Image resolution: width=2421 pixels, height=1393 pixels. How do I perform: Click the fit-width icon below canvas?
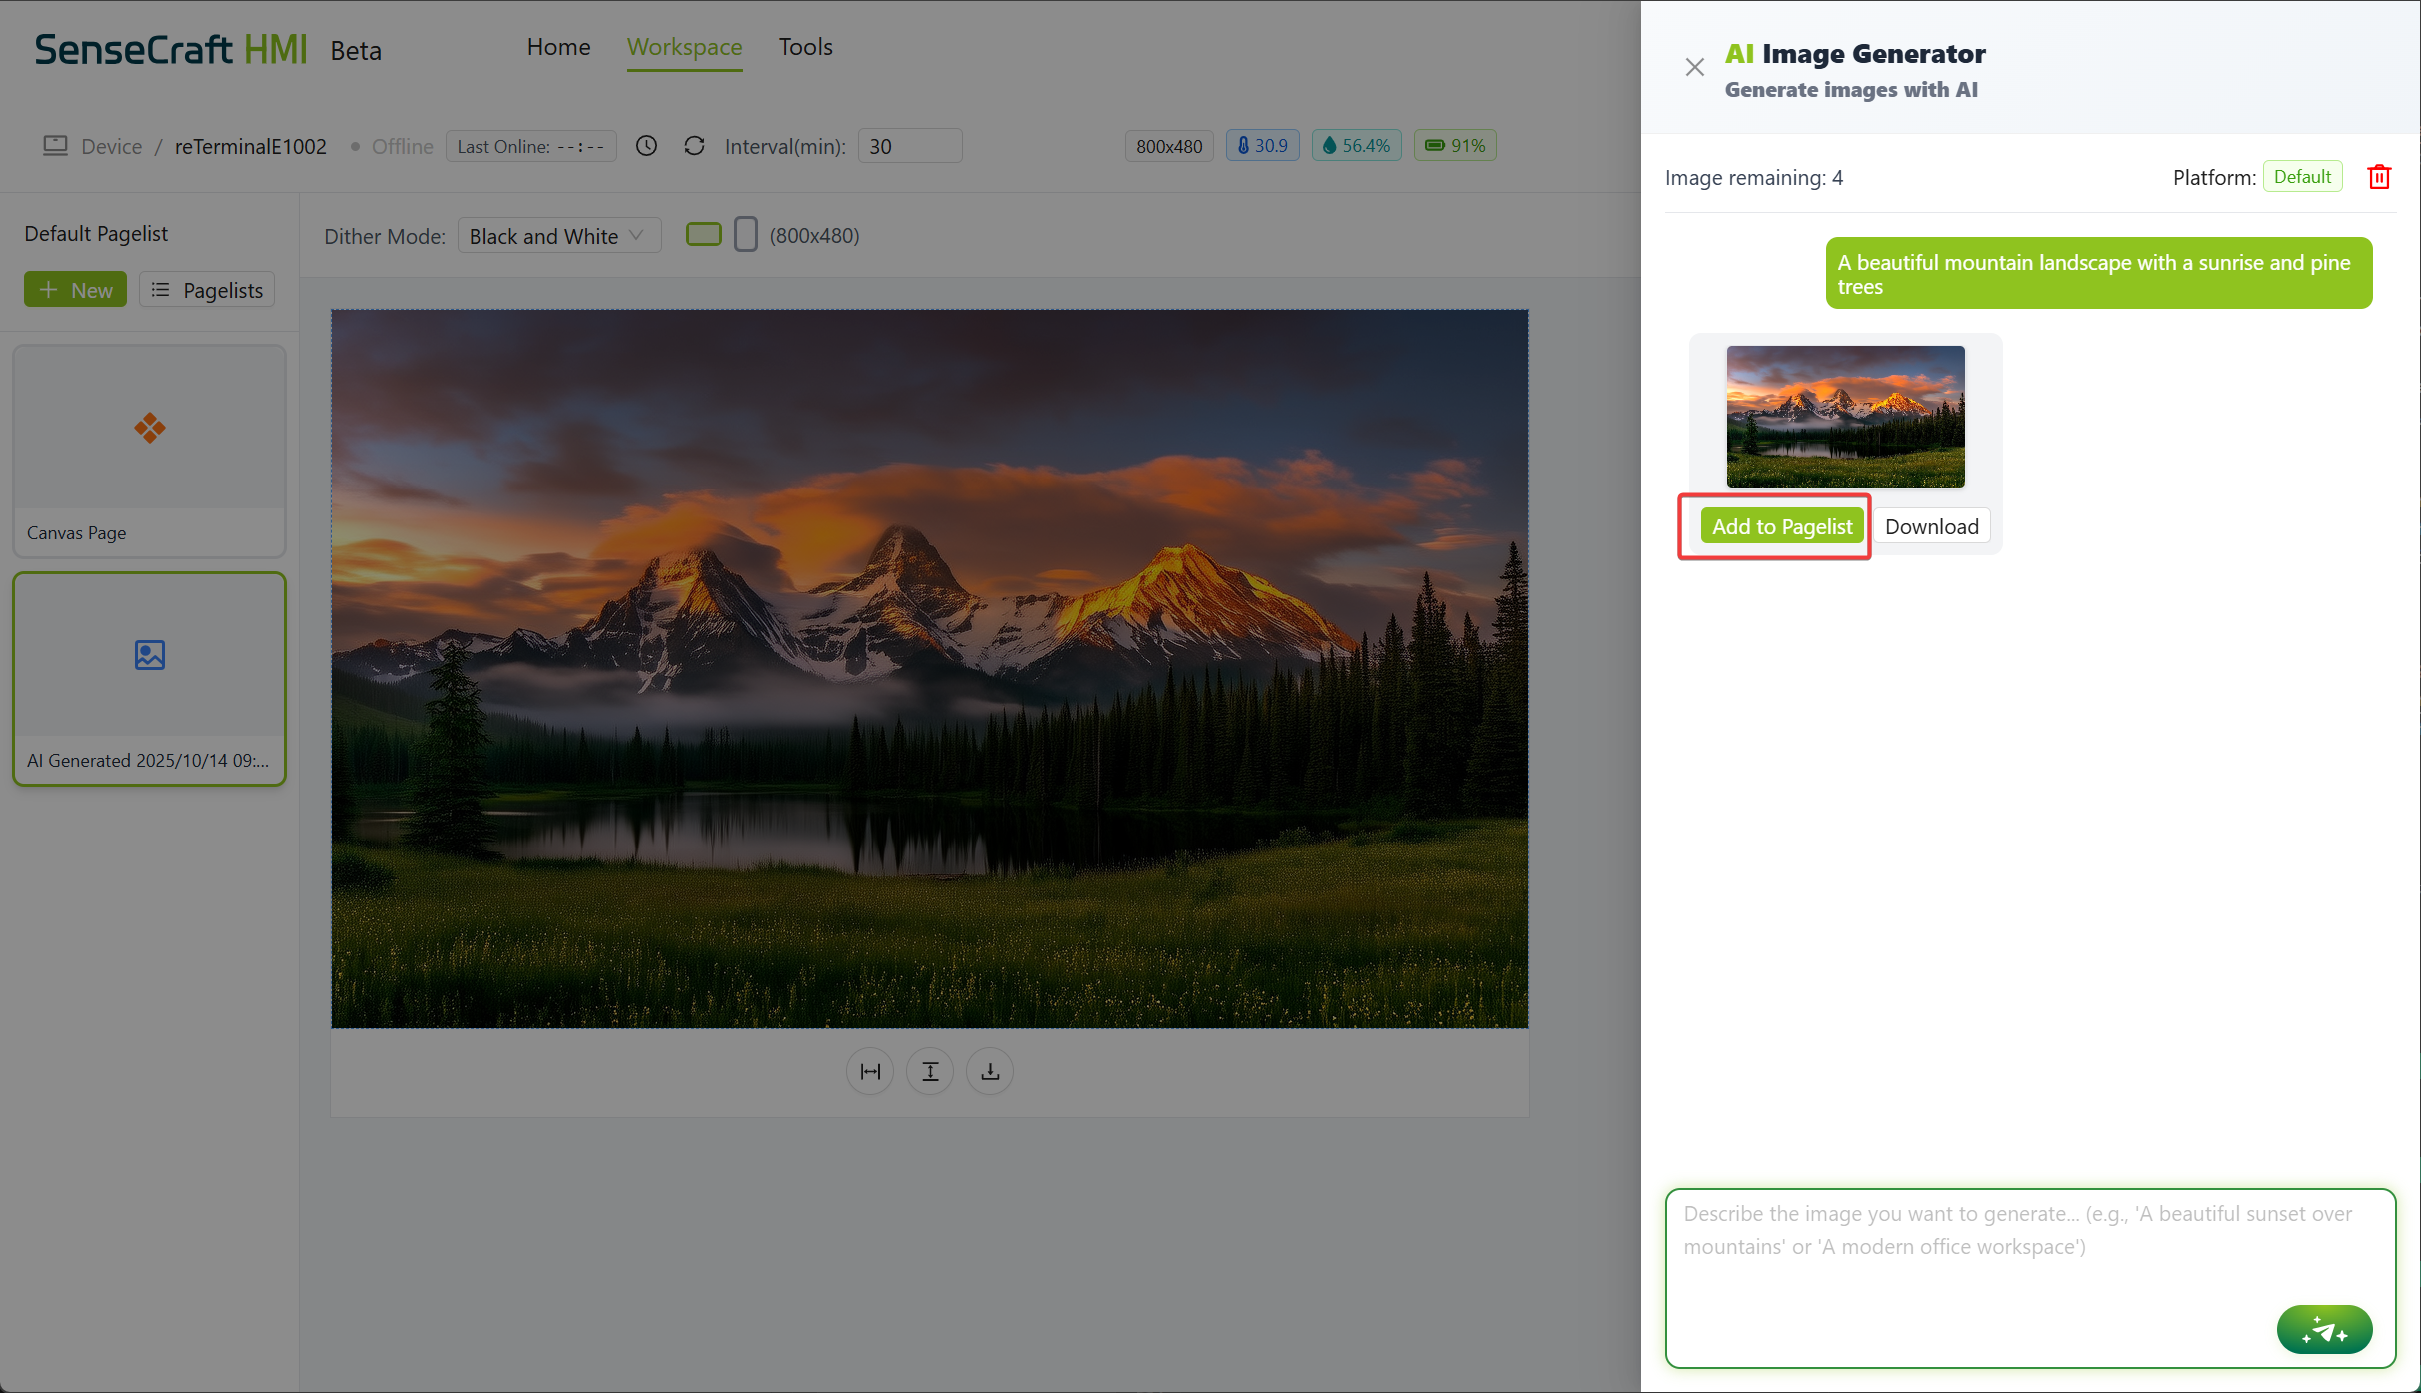(870, 1072)
